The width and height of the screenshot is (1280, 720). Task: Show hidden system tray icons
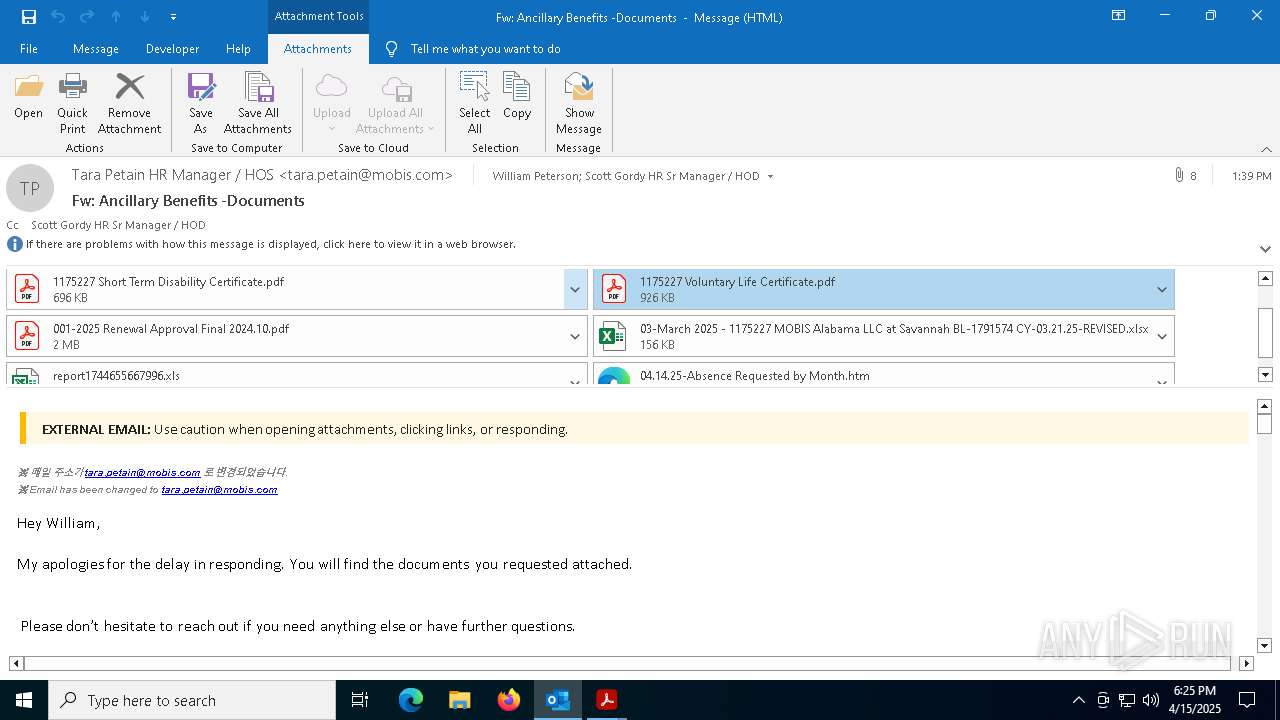(1078, 700)
